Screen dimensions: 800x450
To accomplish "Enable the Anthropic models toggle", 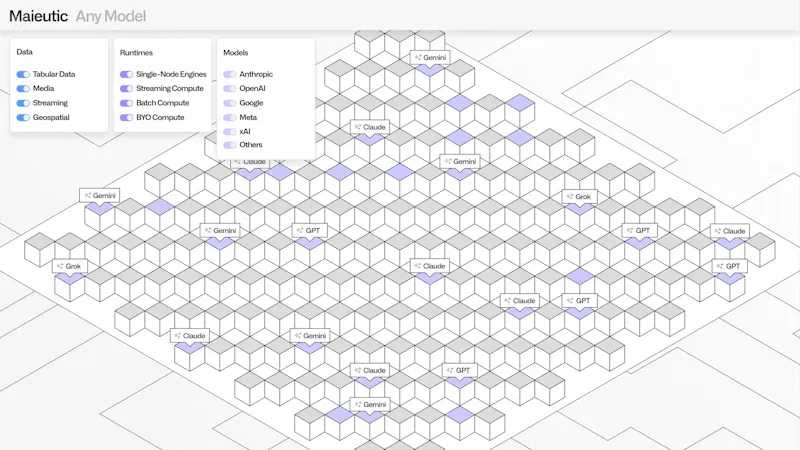I will (230, 74).
